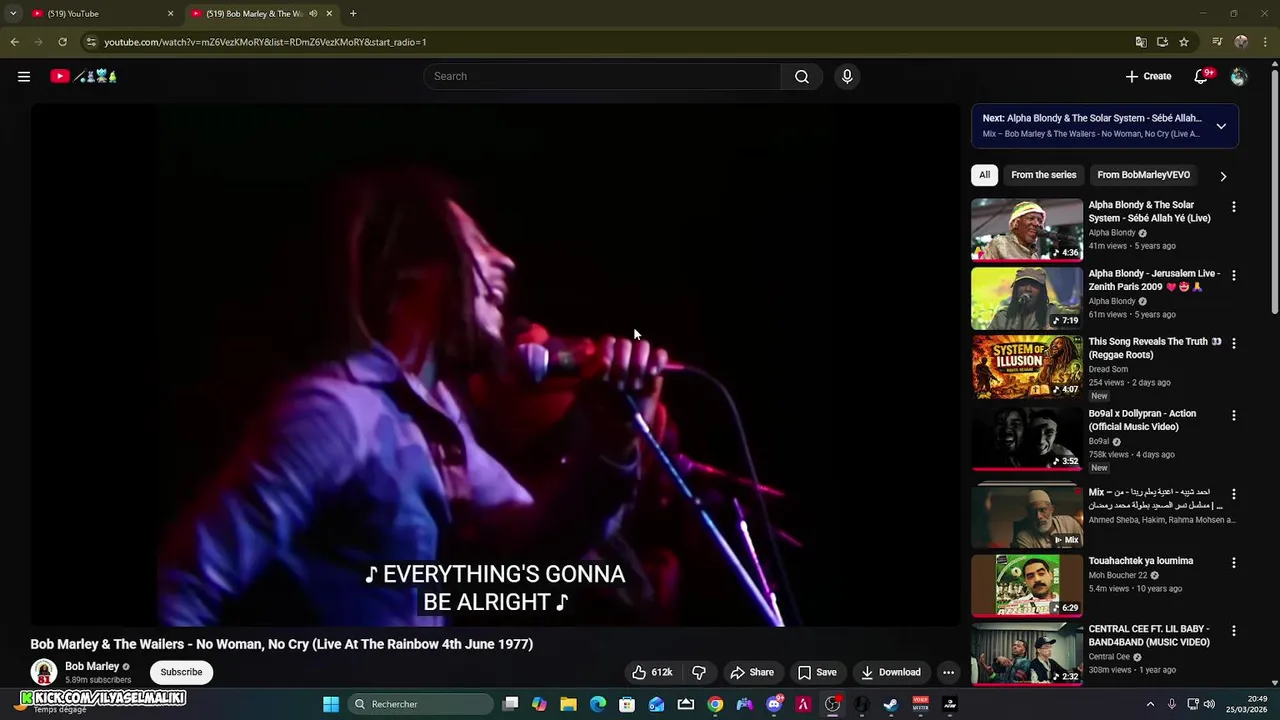Mute the Bob Marley tab audio

click(x=313, y=14)
